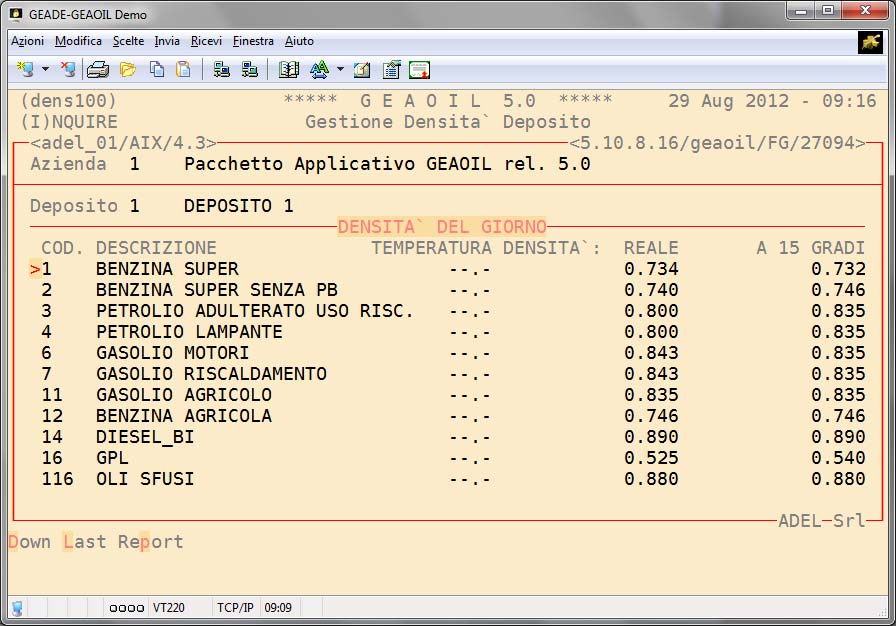Click the VT220 emulation status field
The width and height of the screenshot is (896, 626).
point(166,607)
